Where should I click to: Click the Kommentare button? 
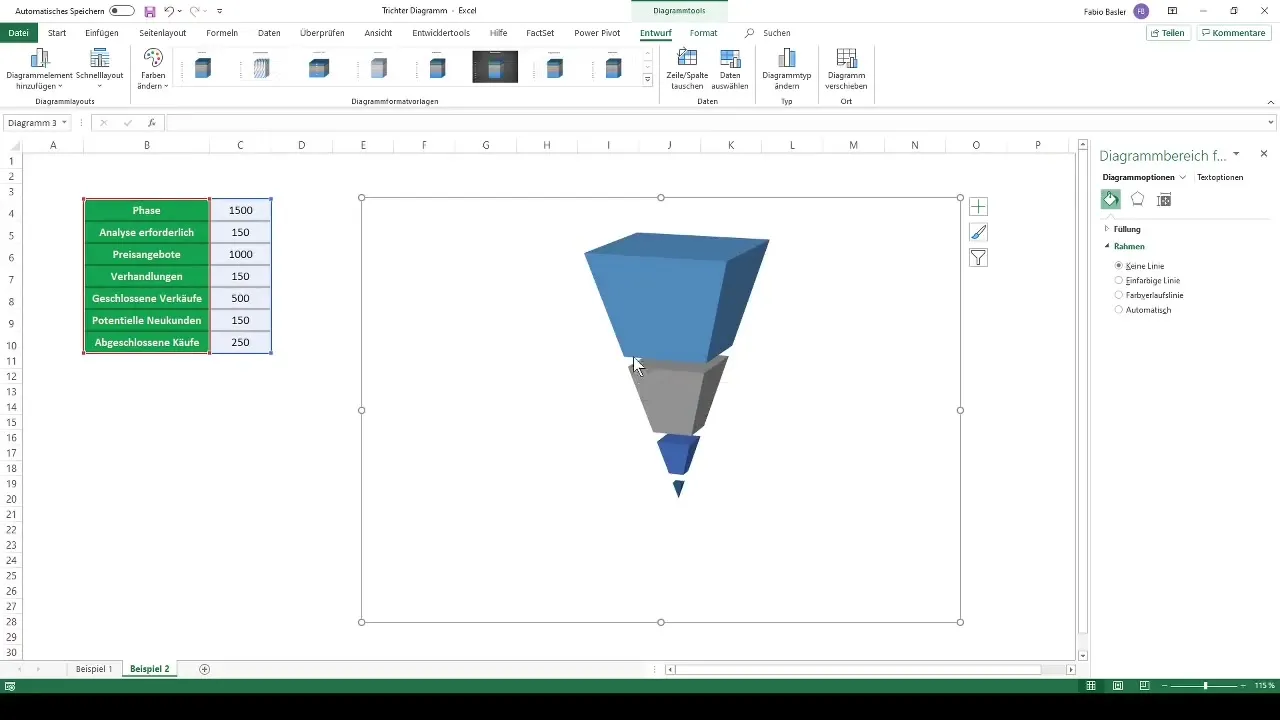[x=1233, y=33]
